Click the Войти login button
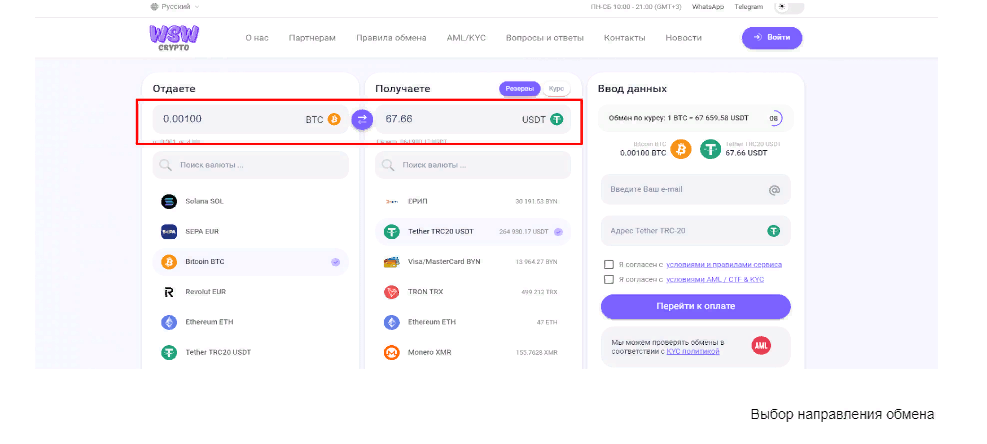987x444 pixels. 771,38
